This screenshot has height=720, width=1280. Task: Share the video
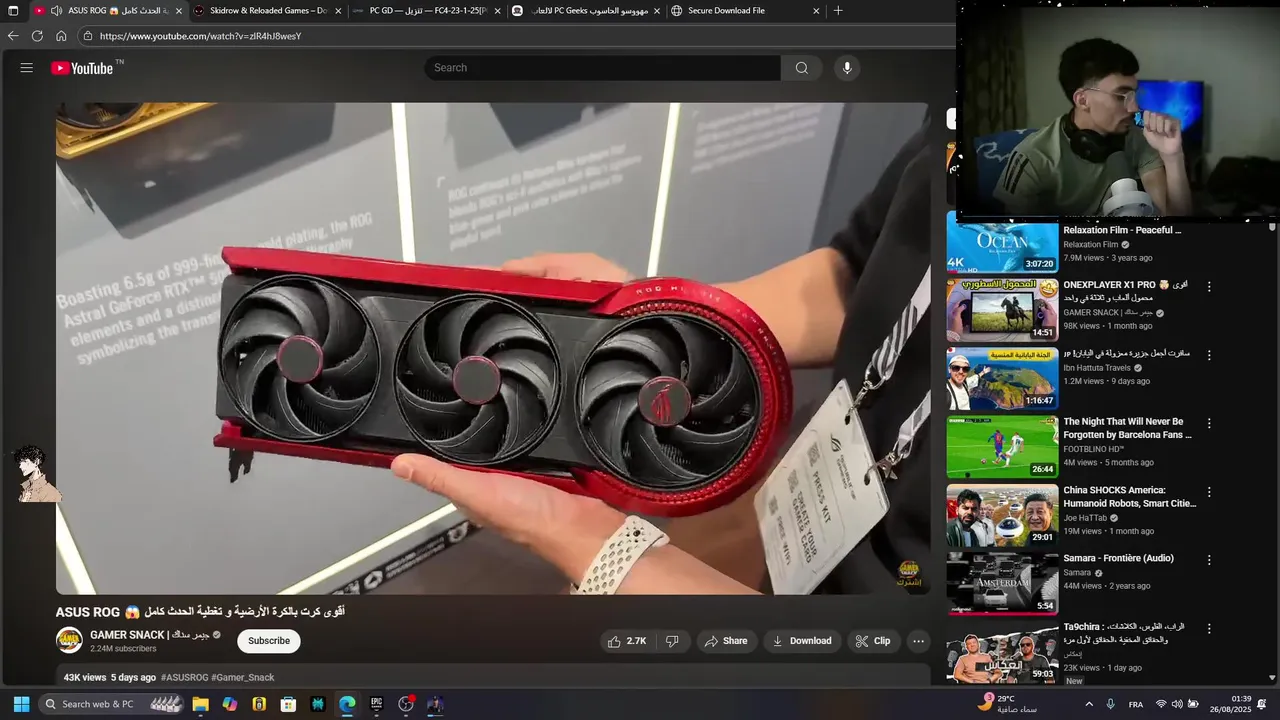point(727,641)
